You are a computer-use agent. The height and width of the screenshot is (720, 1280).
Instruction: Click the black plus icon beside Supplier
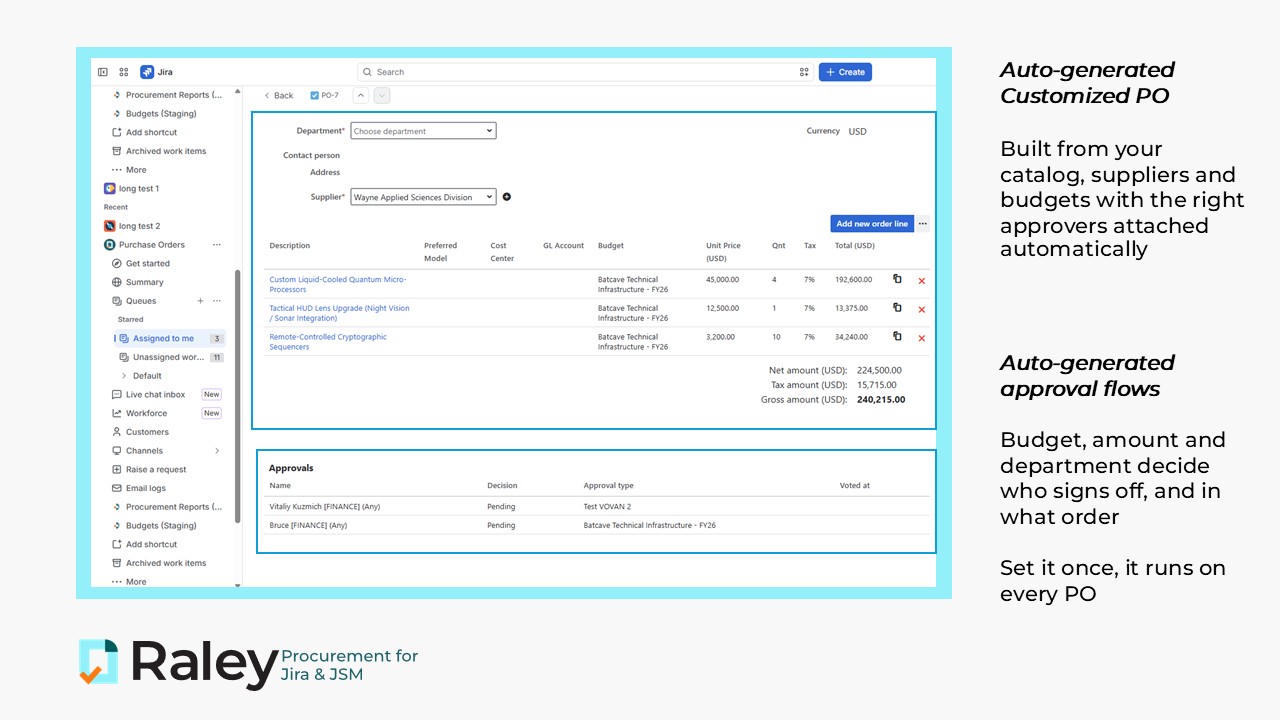tap(507, 197)
